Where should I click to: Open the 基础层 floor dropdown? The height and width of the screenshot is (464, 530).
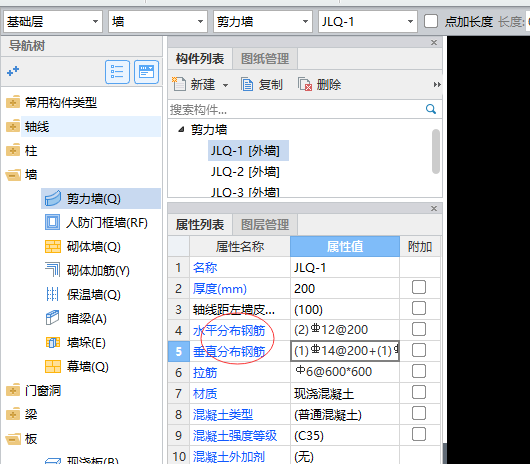(x=53, y=22)
